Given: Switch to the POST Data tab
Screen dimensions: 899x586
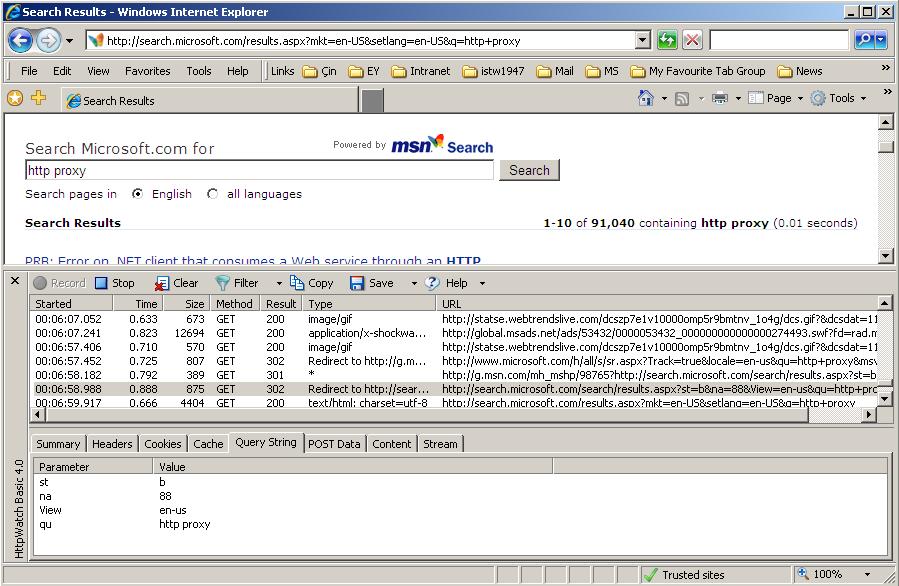Looking at the screenshot, I should (x=334, y=444).
